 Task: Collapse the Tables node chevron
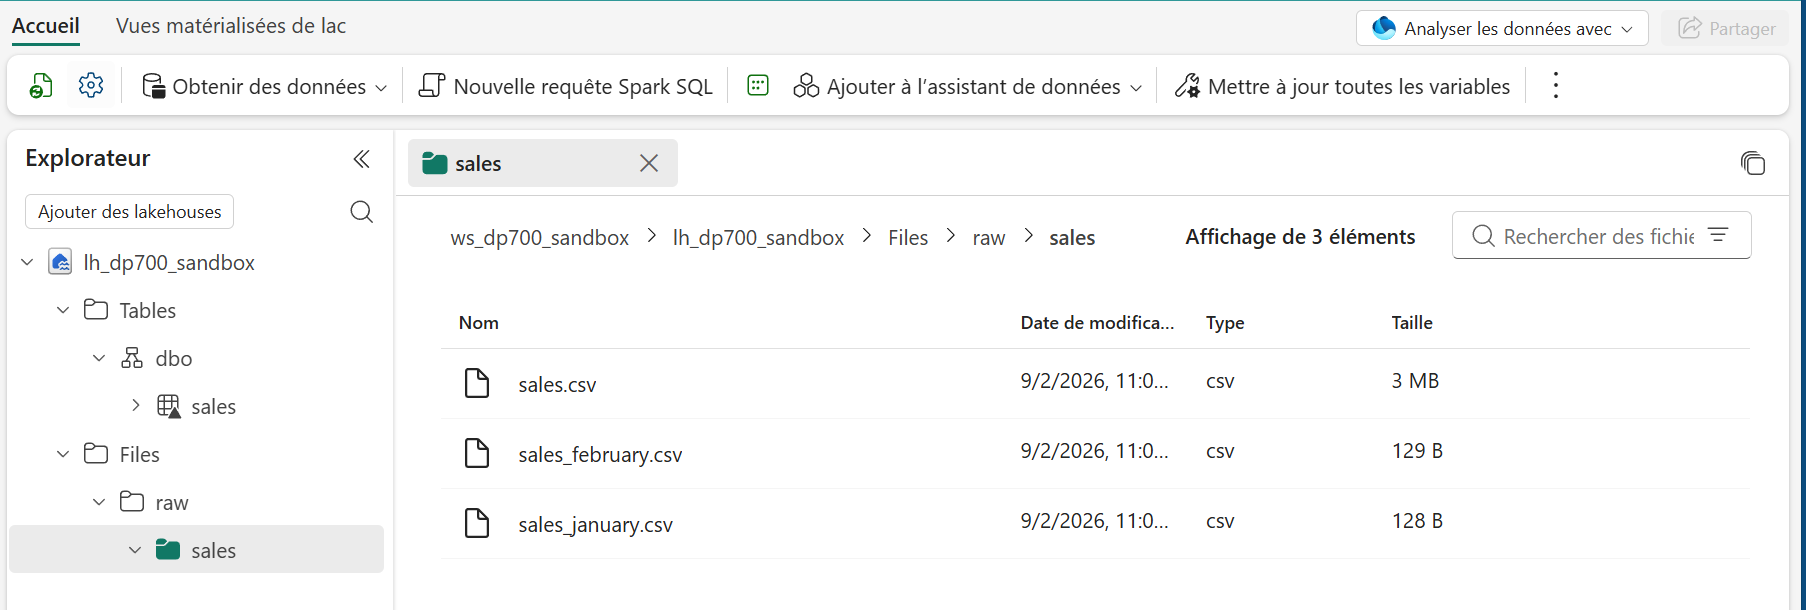63,310
